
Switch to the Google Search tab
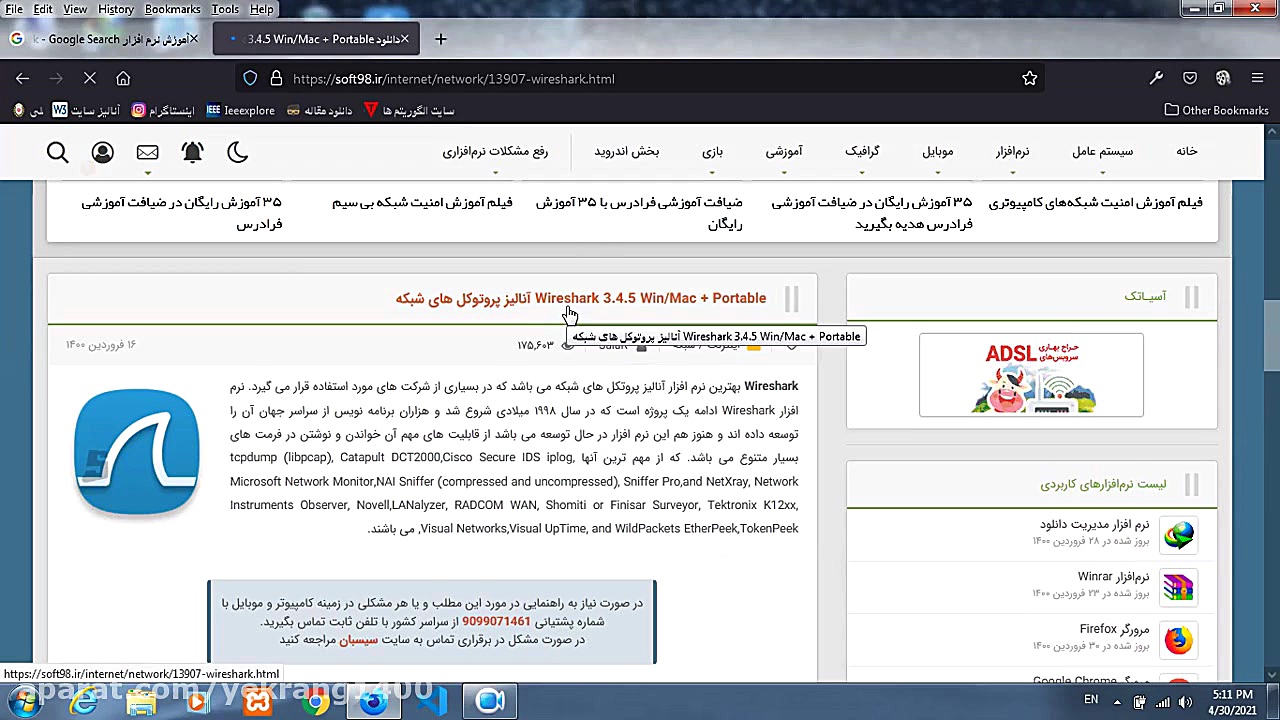tap(100, 39)
